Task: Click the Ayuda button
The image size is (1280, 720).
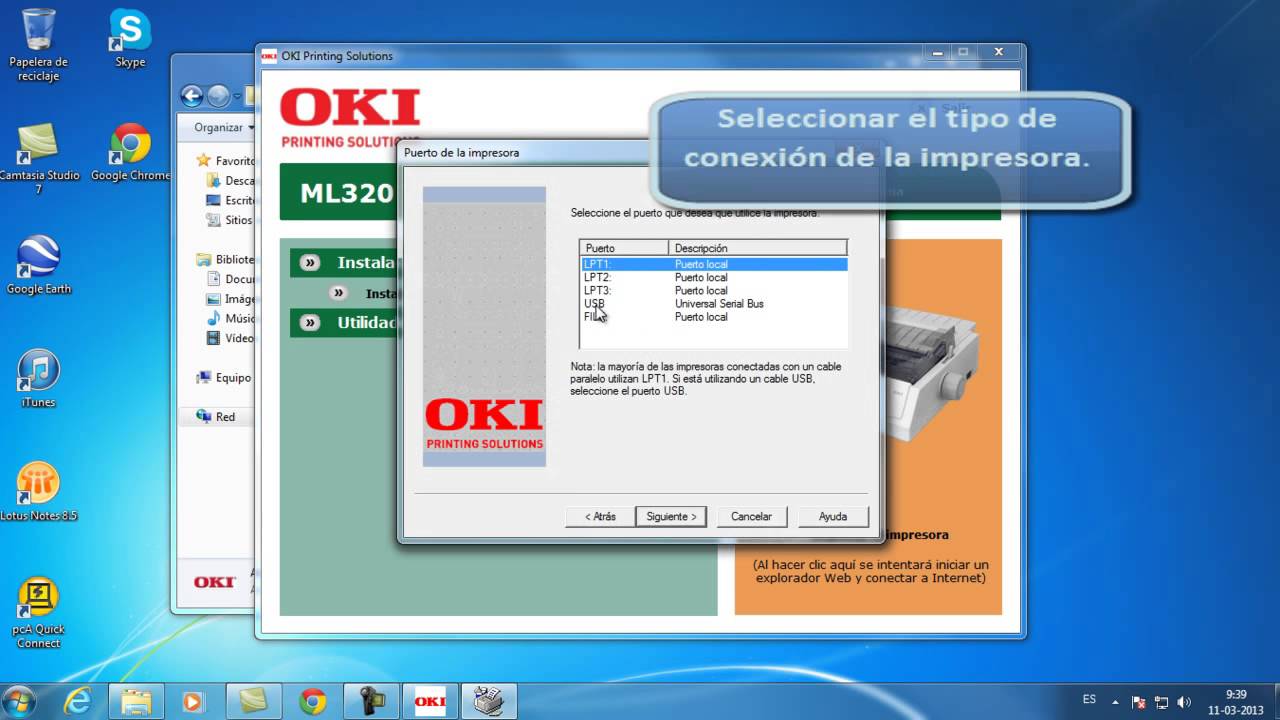Action: 833,517
